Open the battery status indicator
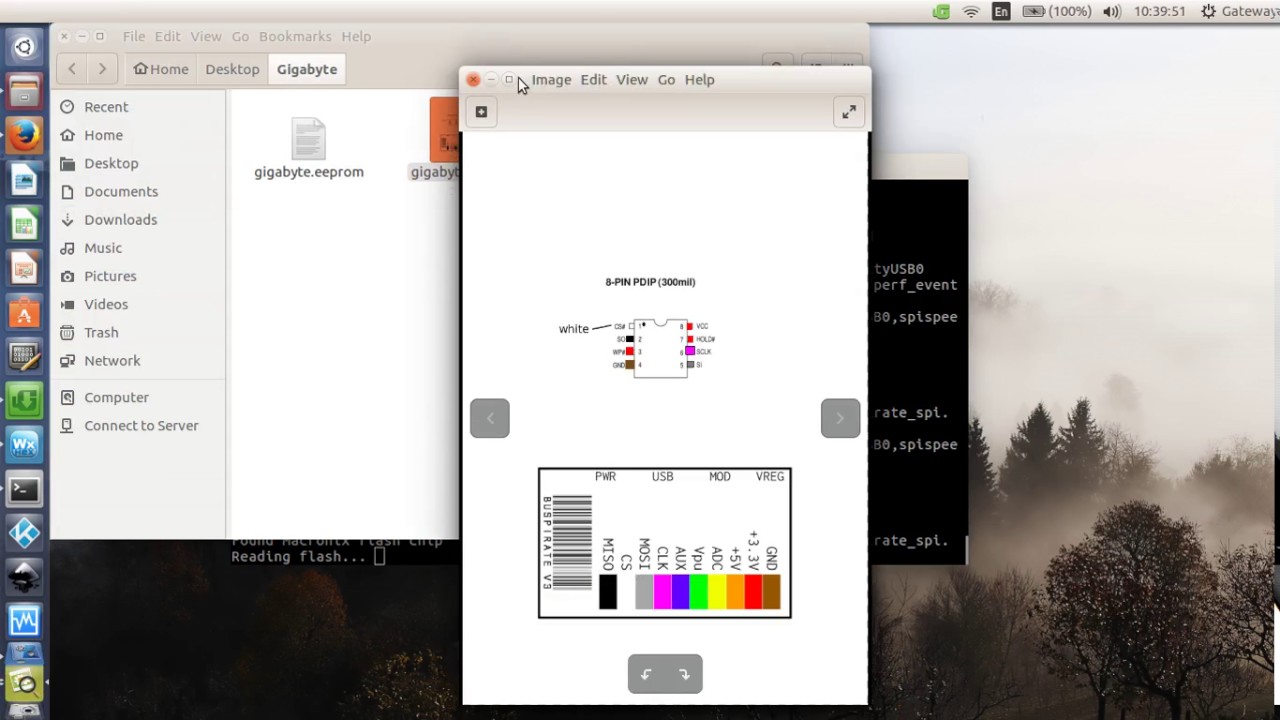The width and height of the screenshot is (1280, 720). (x=1057, y=12)
